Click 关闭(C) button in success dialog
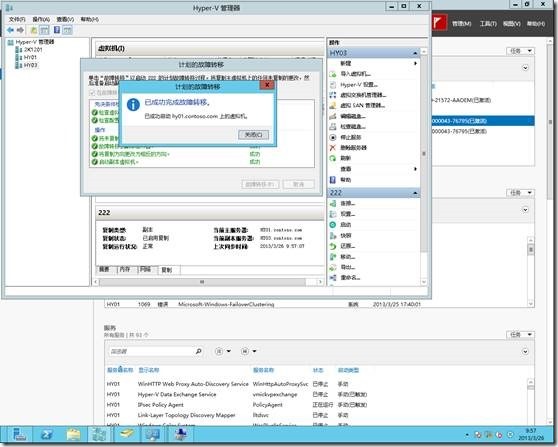The width and height of the screenshot is (558, 447). (253, 135)
